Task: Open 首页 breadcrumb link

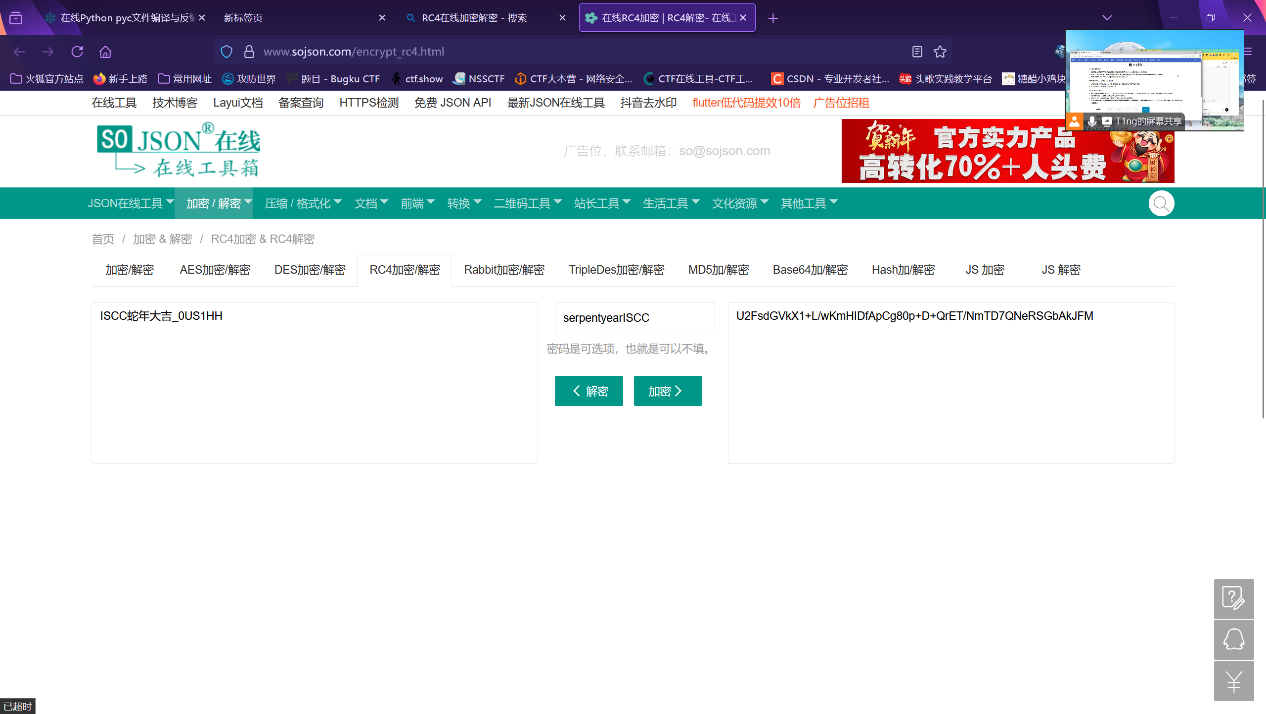Action: pyautogui.click(x=103, y=239)
